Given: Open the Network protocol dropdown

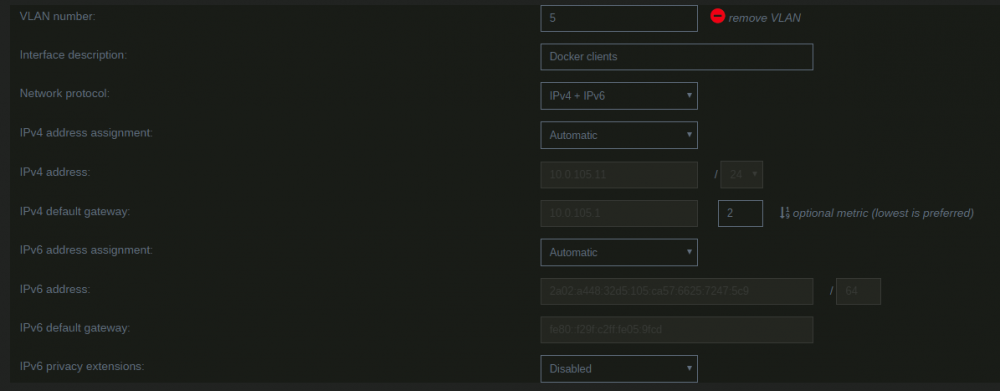Looking at the screenshot, I should point(619,96).
